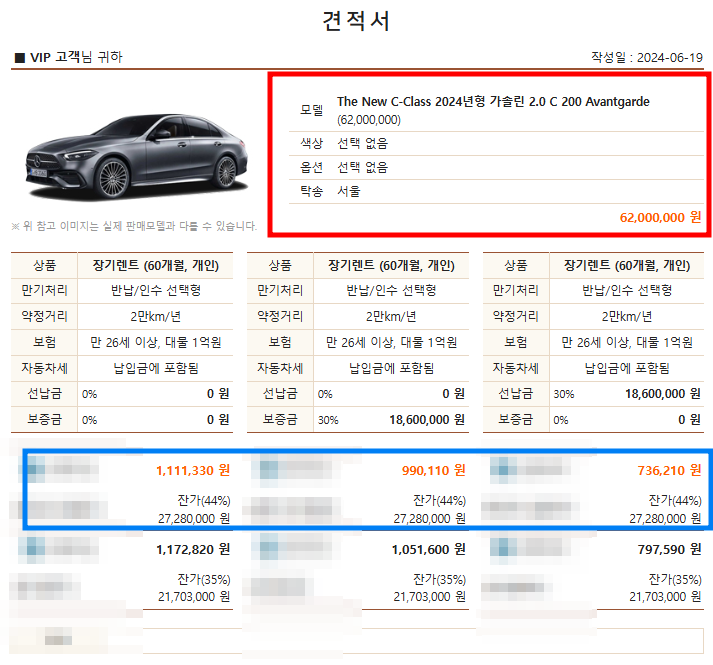Click the 옵션 row label
Screen dimensions: 713x665
pos(311,167)
